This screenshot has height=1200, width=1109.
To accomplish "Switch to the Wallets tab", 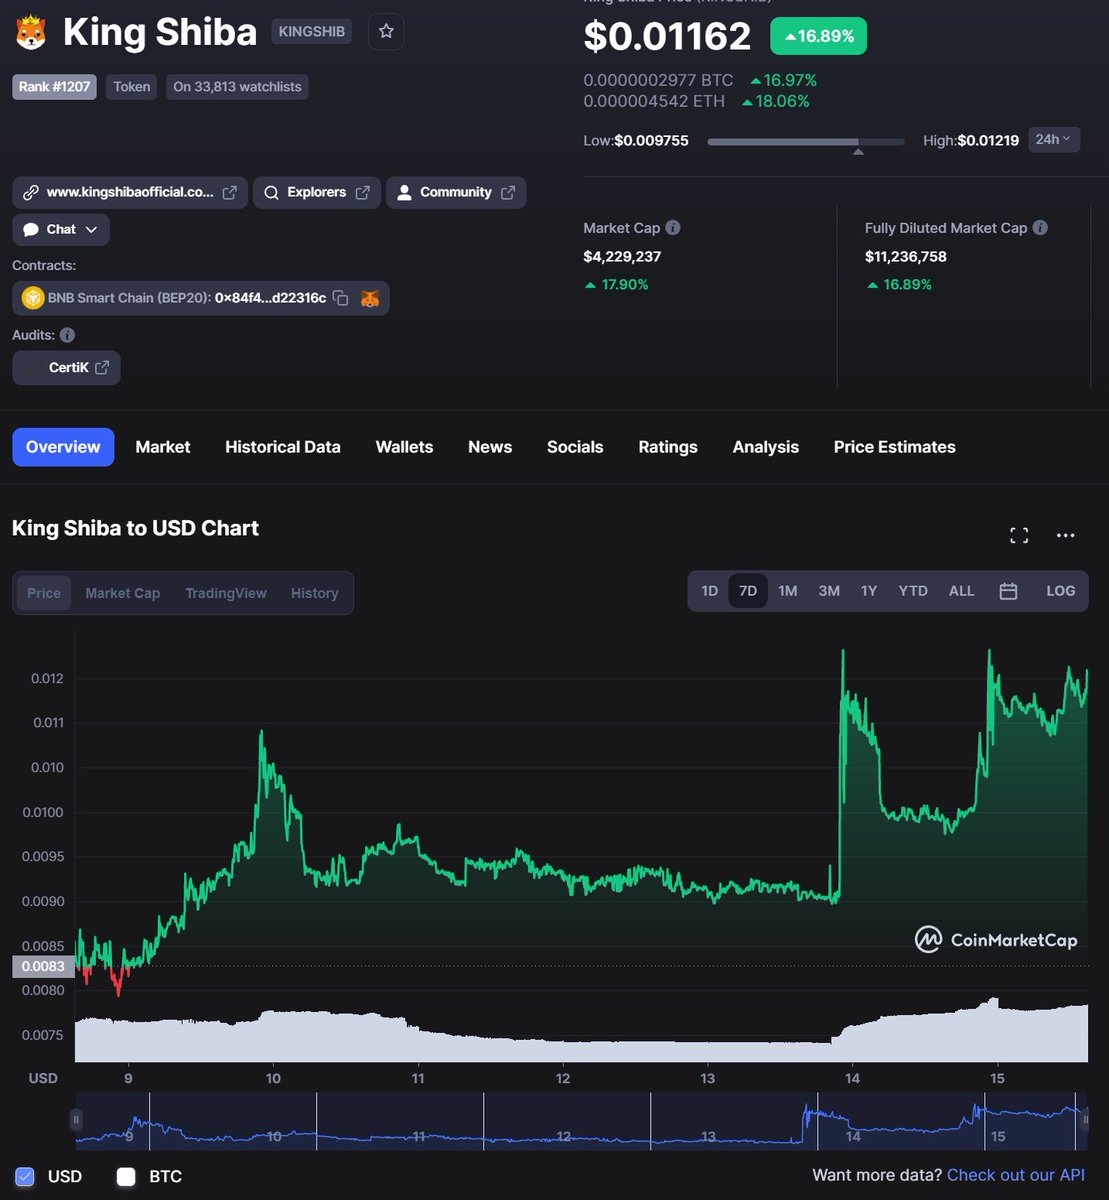I will [404, 447].
